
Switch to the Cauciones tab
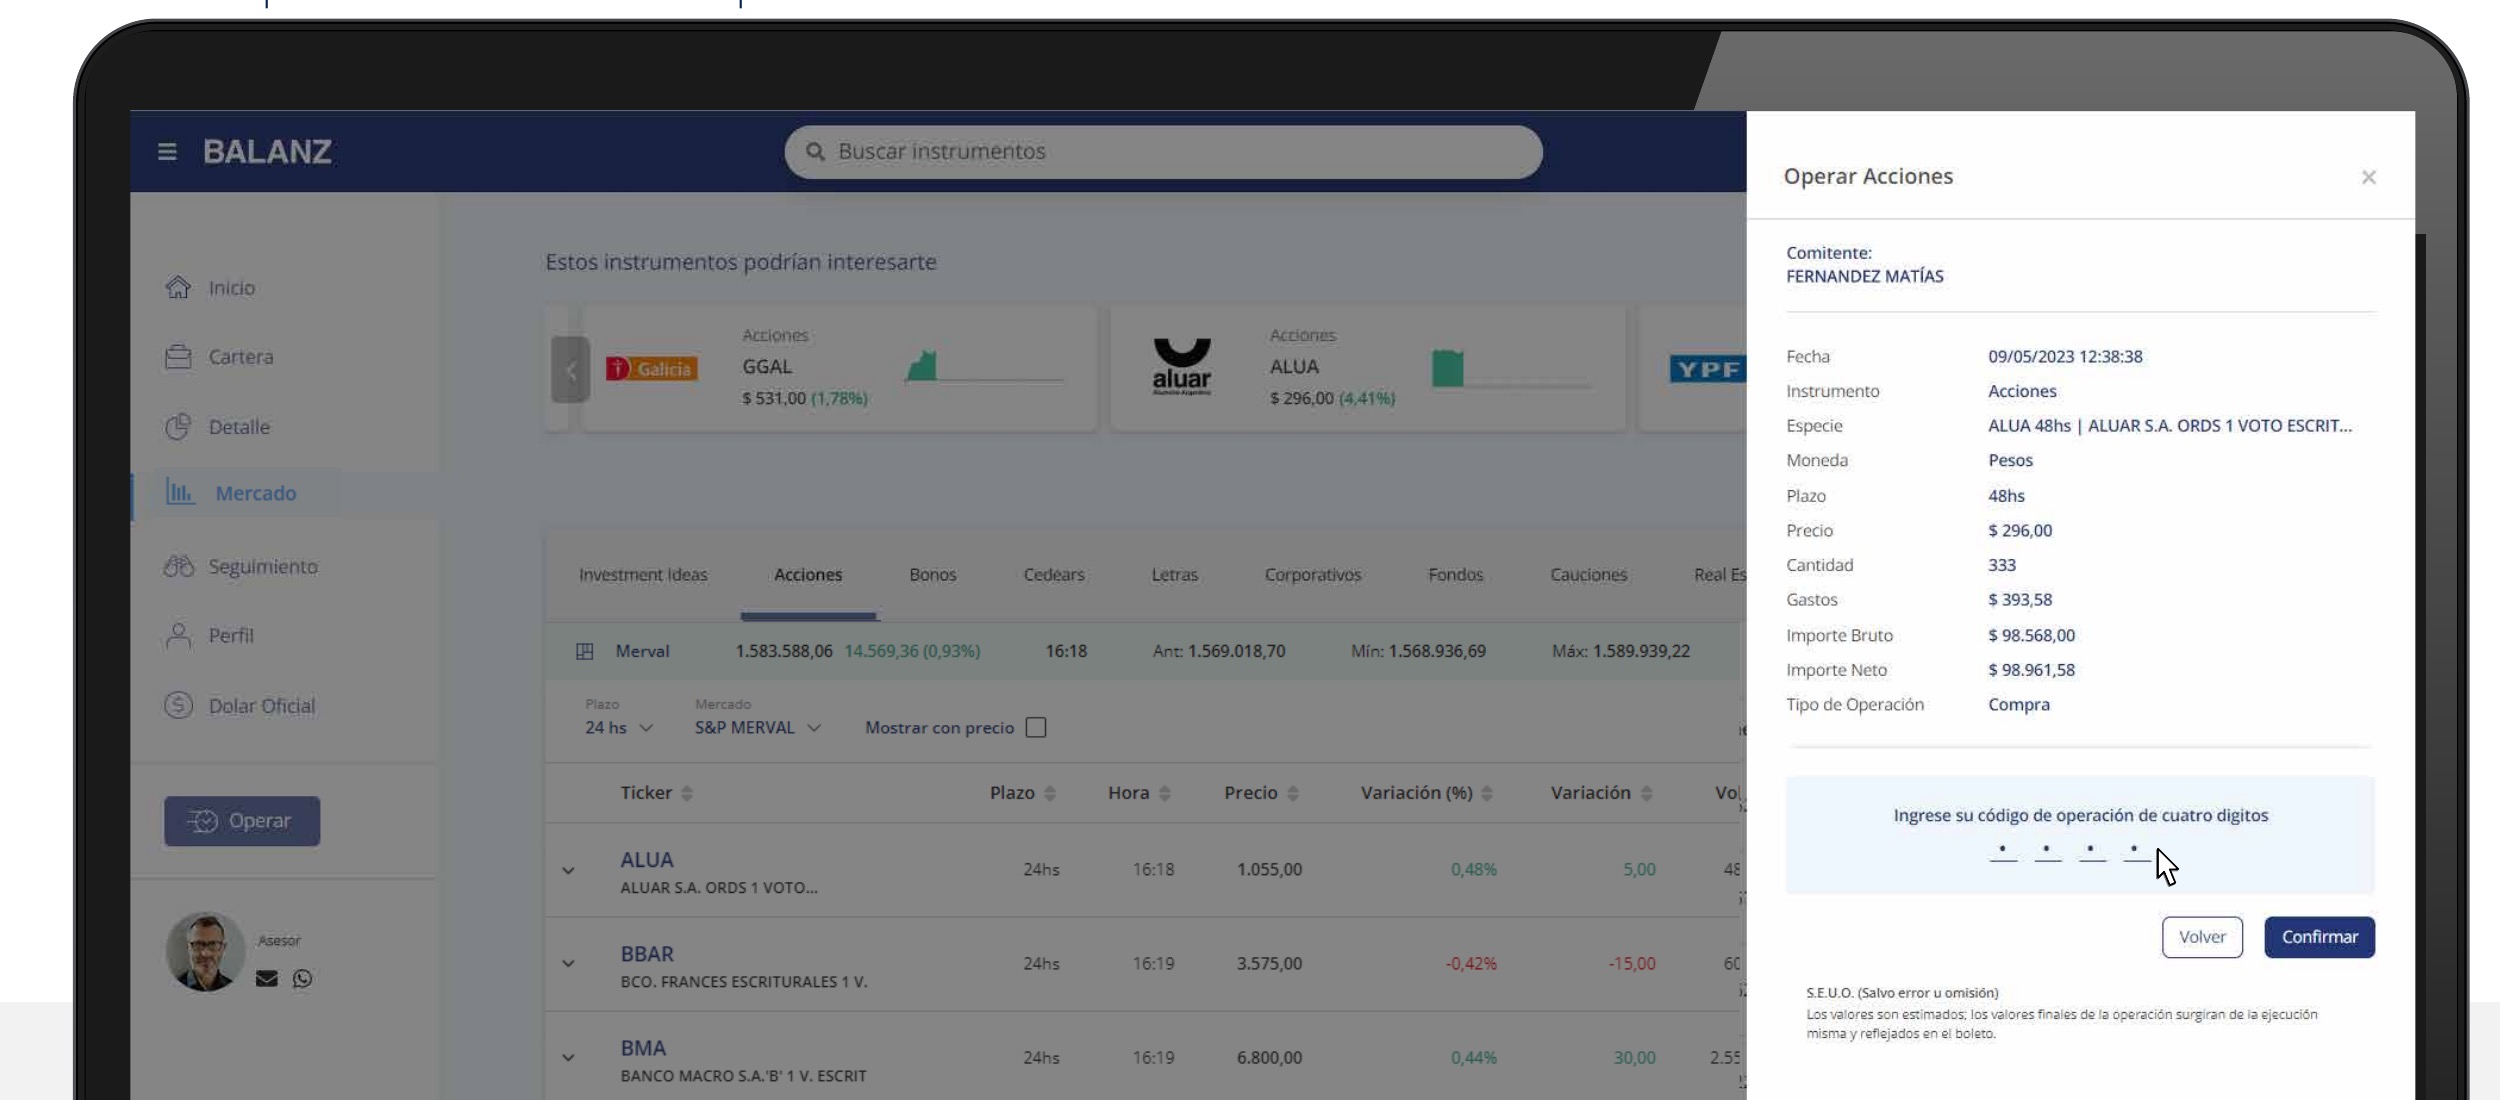click(1589, 575)
